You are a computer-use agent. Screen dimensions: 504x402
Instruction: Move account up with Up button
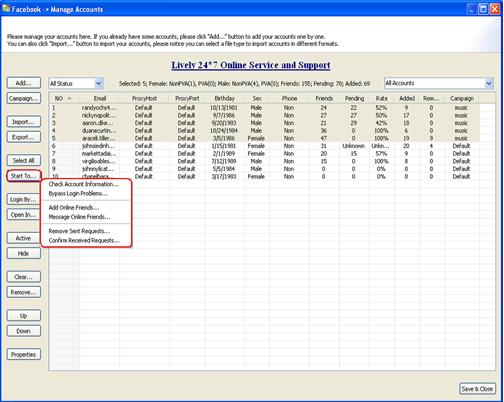(x=24, y=315)
